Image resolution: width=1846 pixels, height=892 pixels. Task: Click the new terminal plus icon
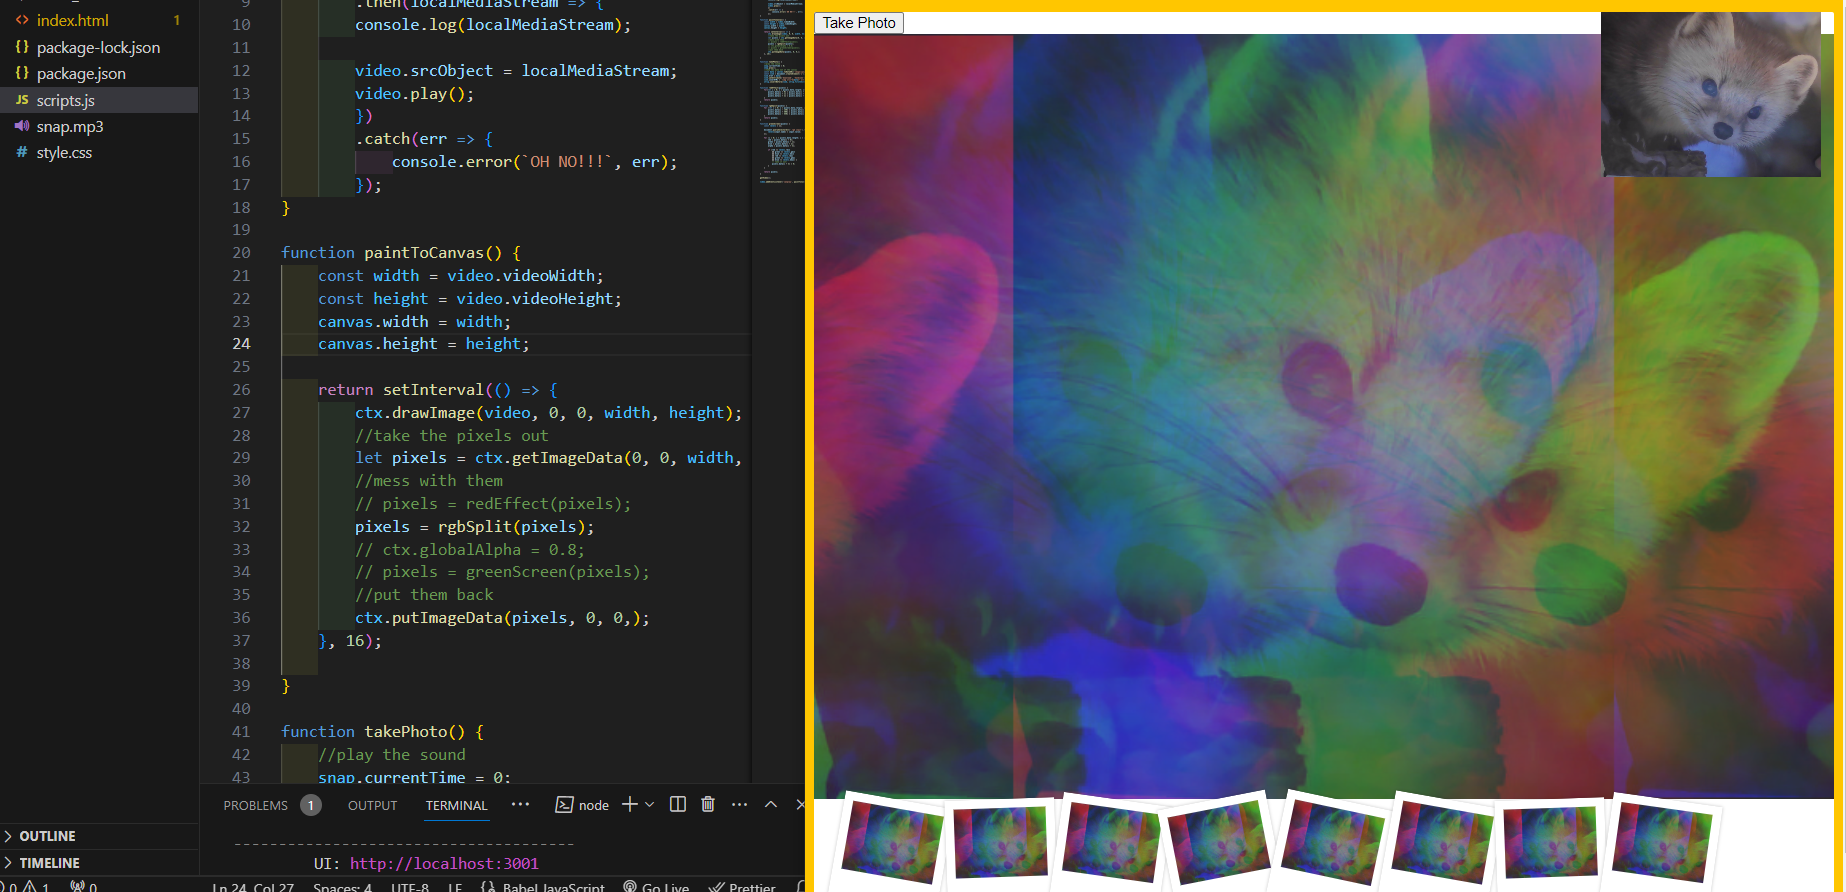tap(629, 804)
